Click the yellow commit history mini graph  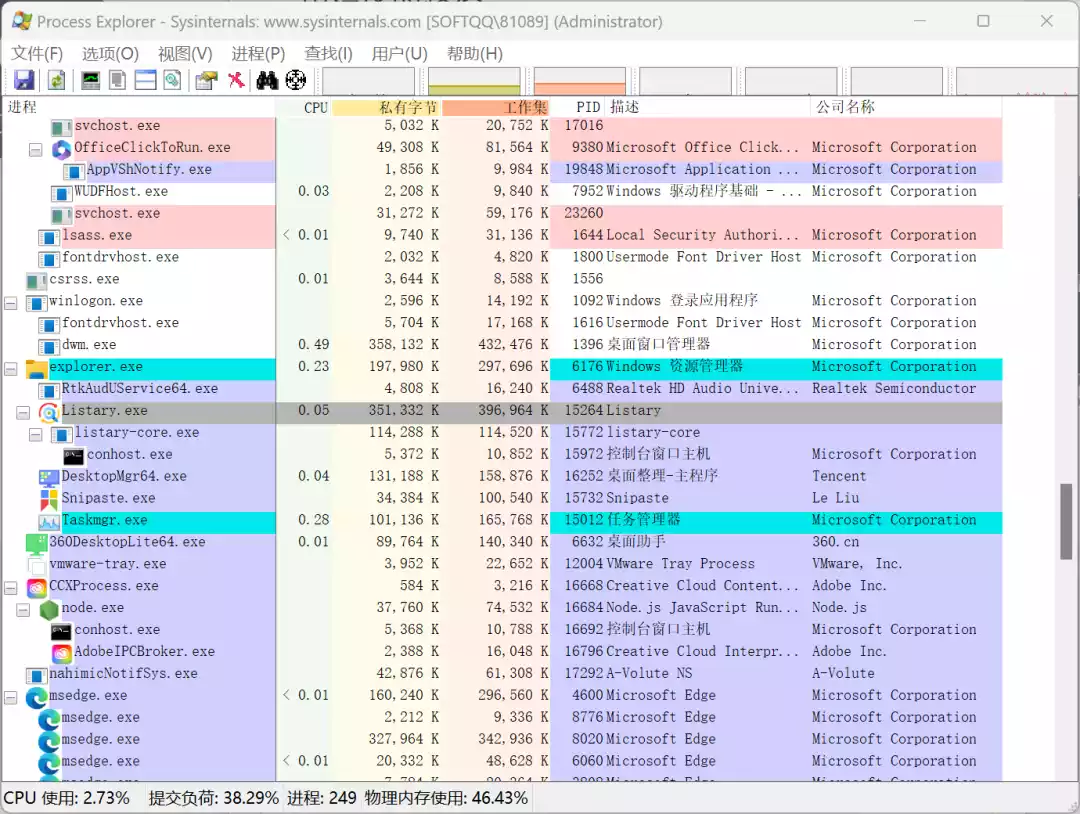pyautogui.click(x=474, y=81)
